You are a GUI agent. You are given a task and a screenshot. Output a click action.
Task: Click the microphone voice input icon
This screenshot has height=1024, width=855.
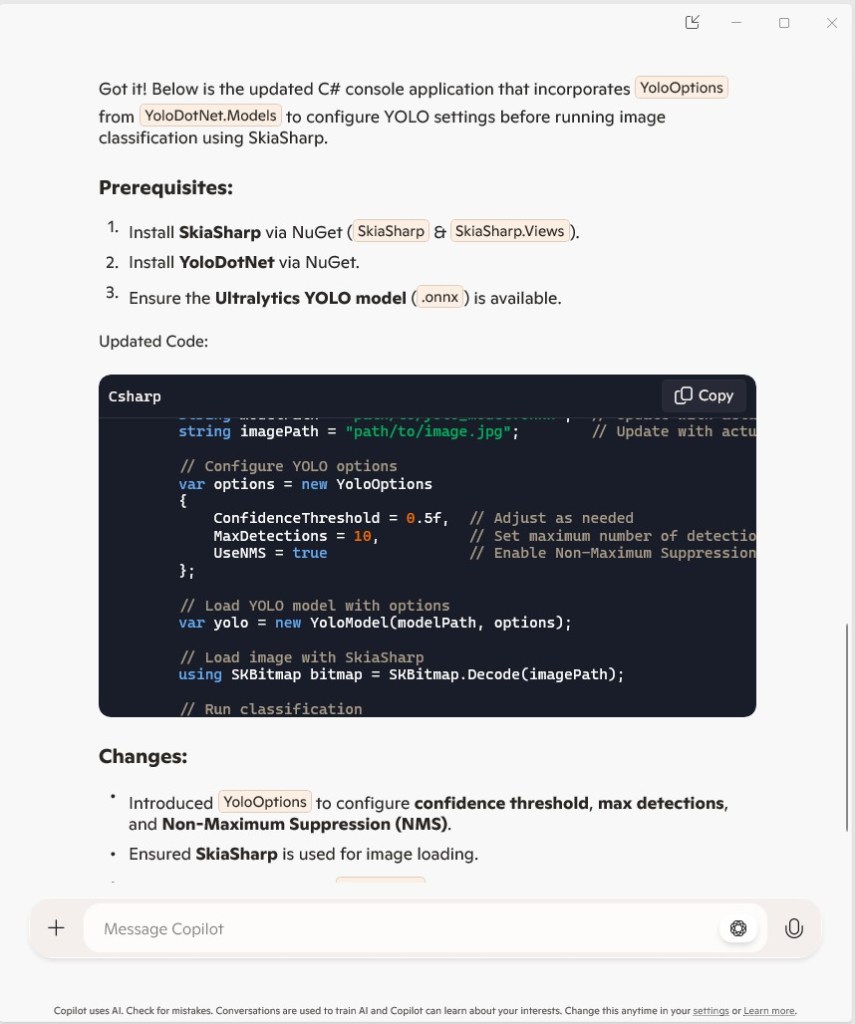coord(794,928)
